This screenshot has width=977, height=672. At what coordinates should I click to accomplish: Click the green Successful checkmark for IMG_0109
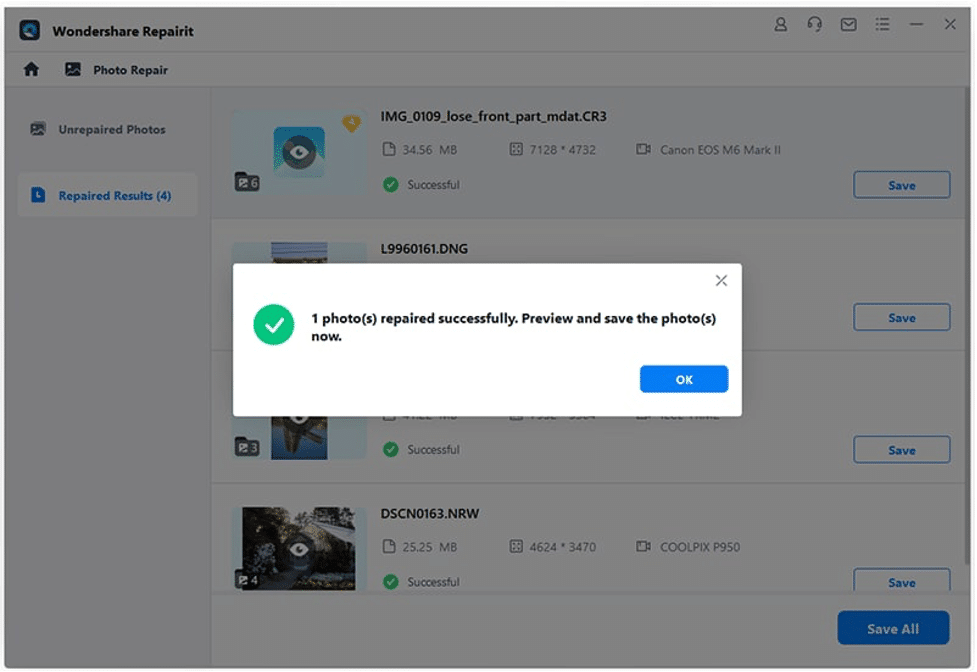click(390, 185)
